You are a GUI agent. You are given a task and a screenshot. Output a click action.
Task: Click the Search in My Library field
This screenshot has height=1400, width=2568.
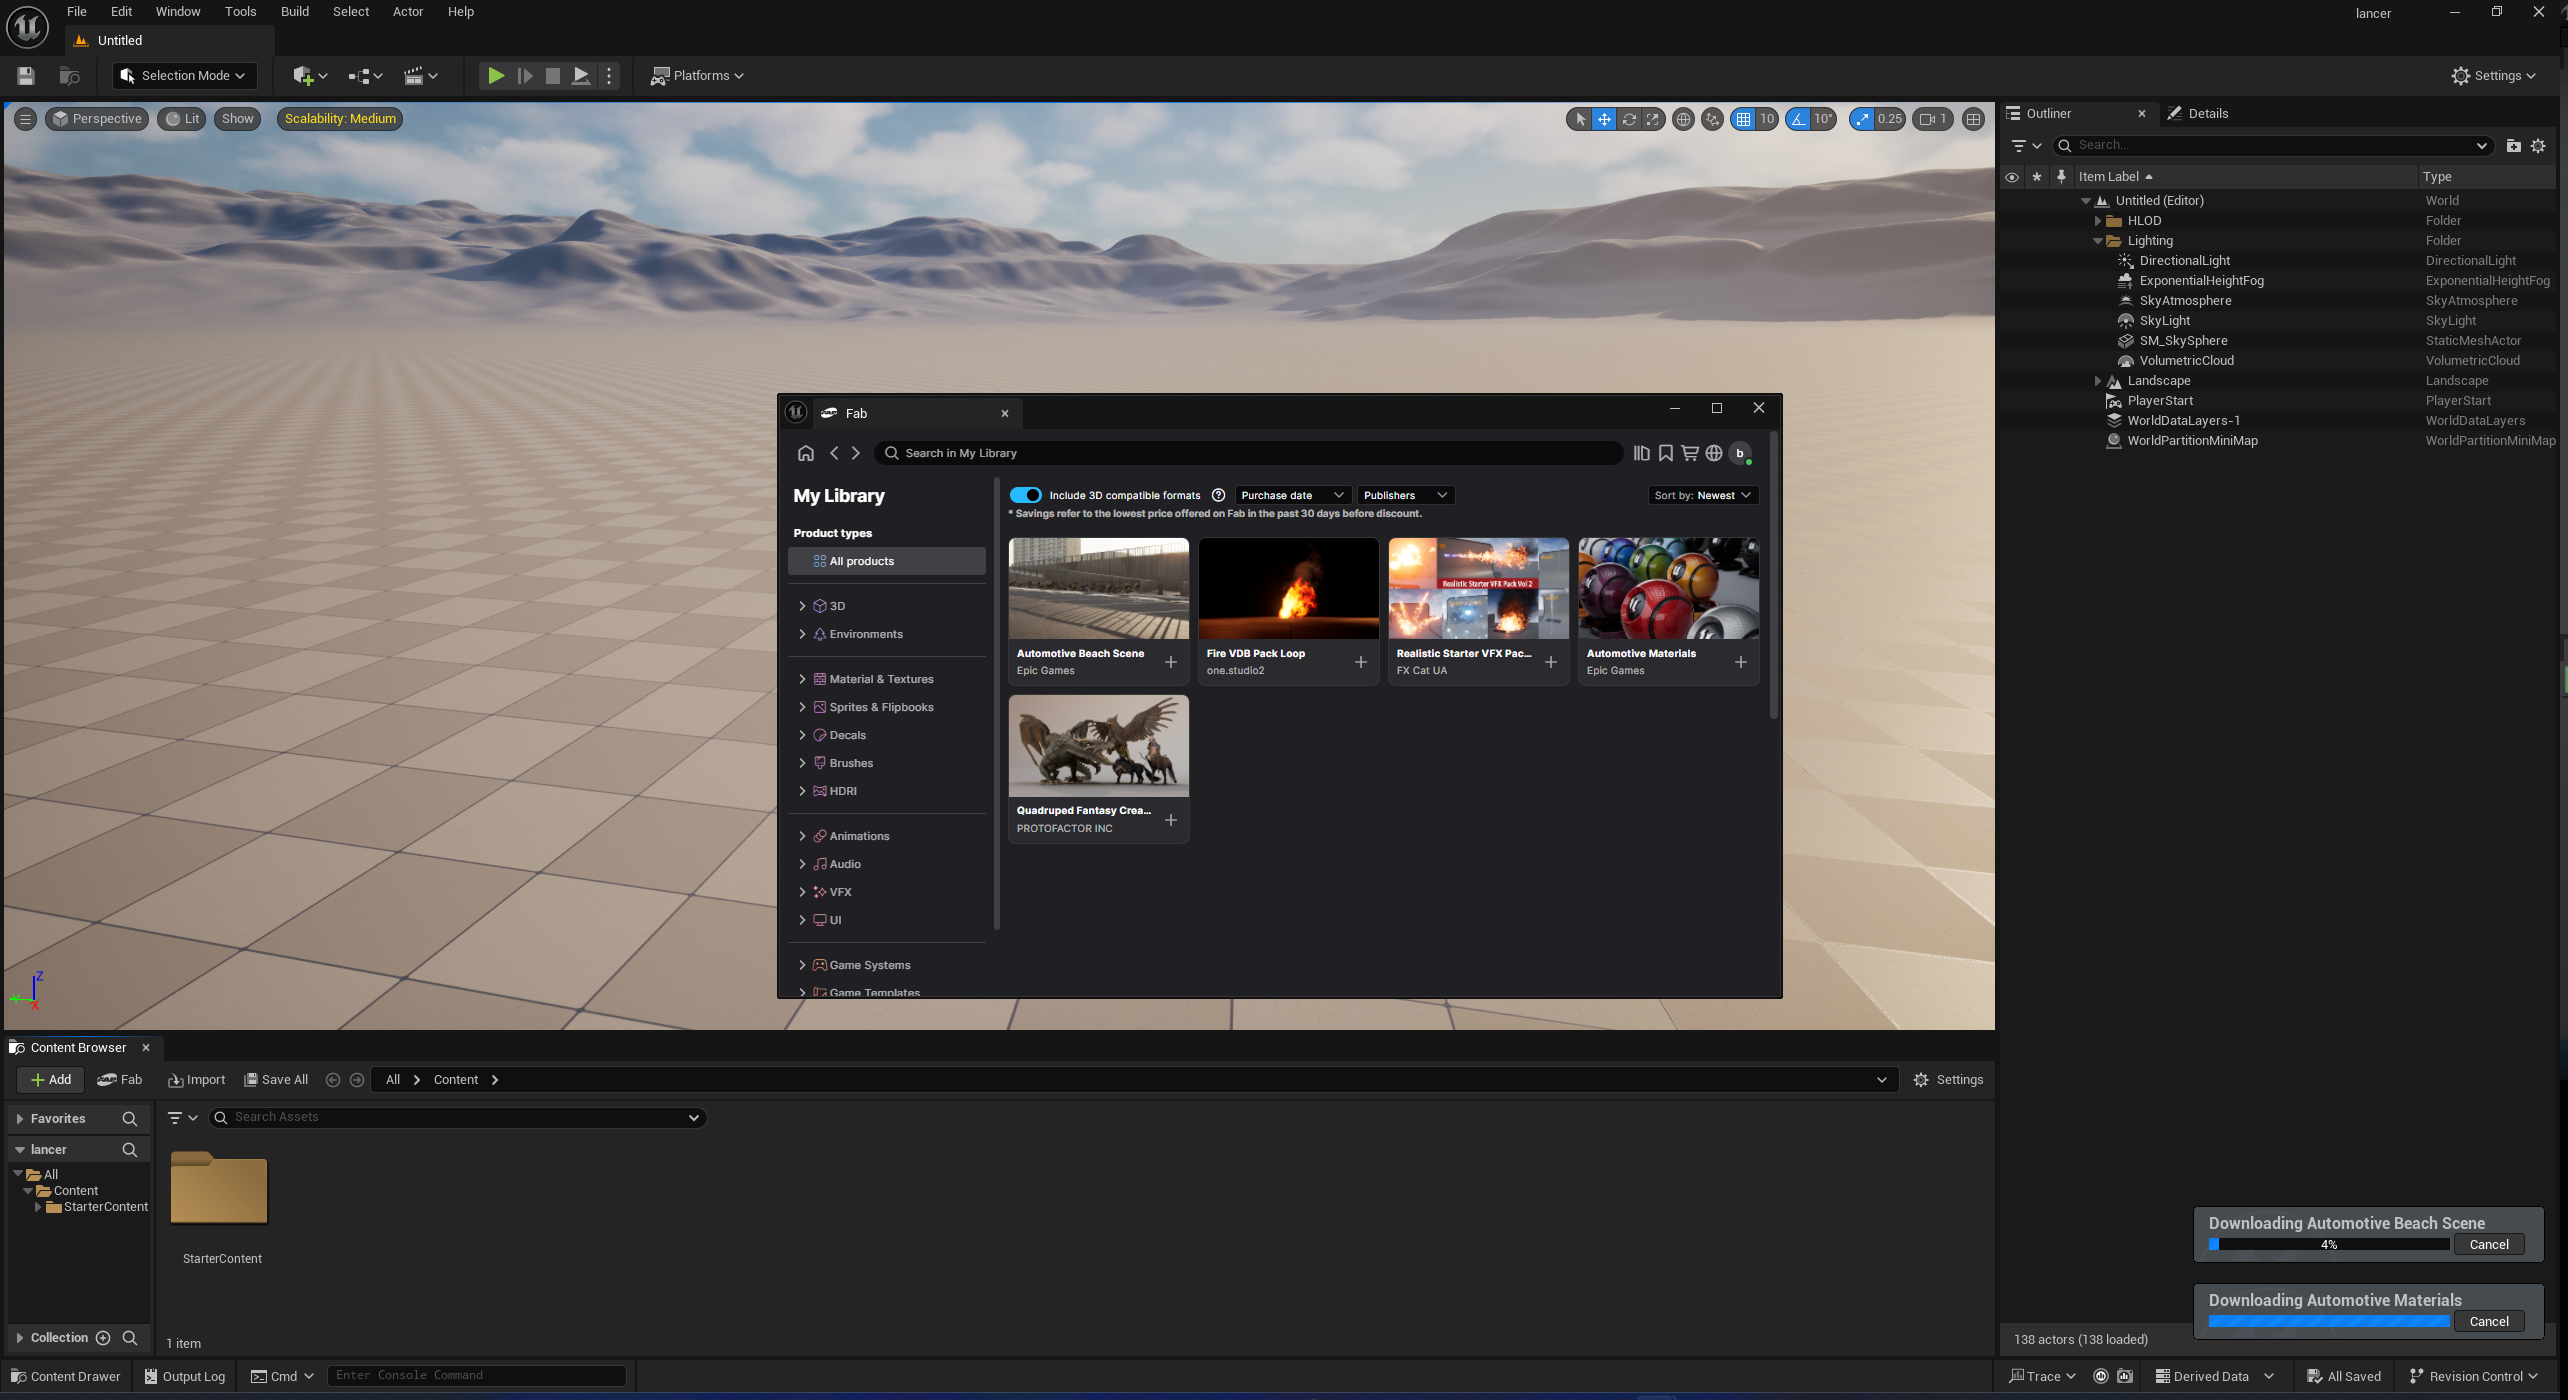(x=1248, y=453)
